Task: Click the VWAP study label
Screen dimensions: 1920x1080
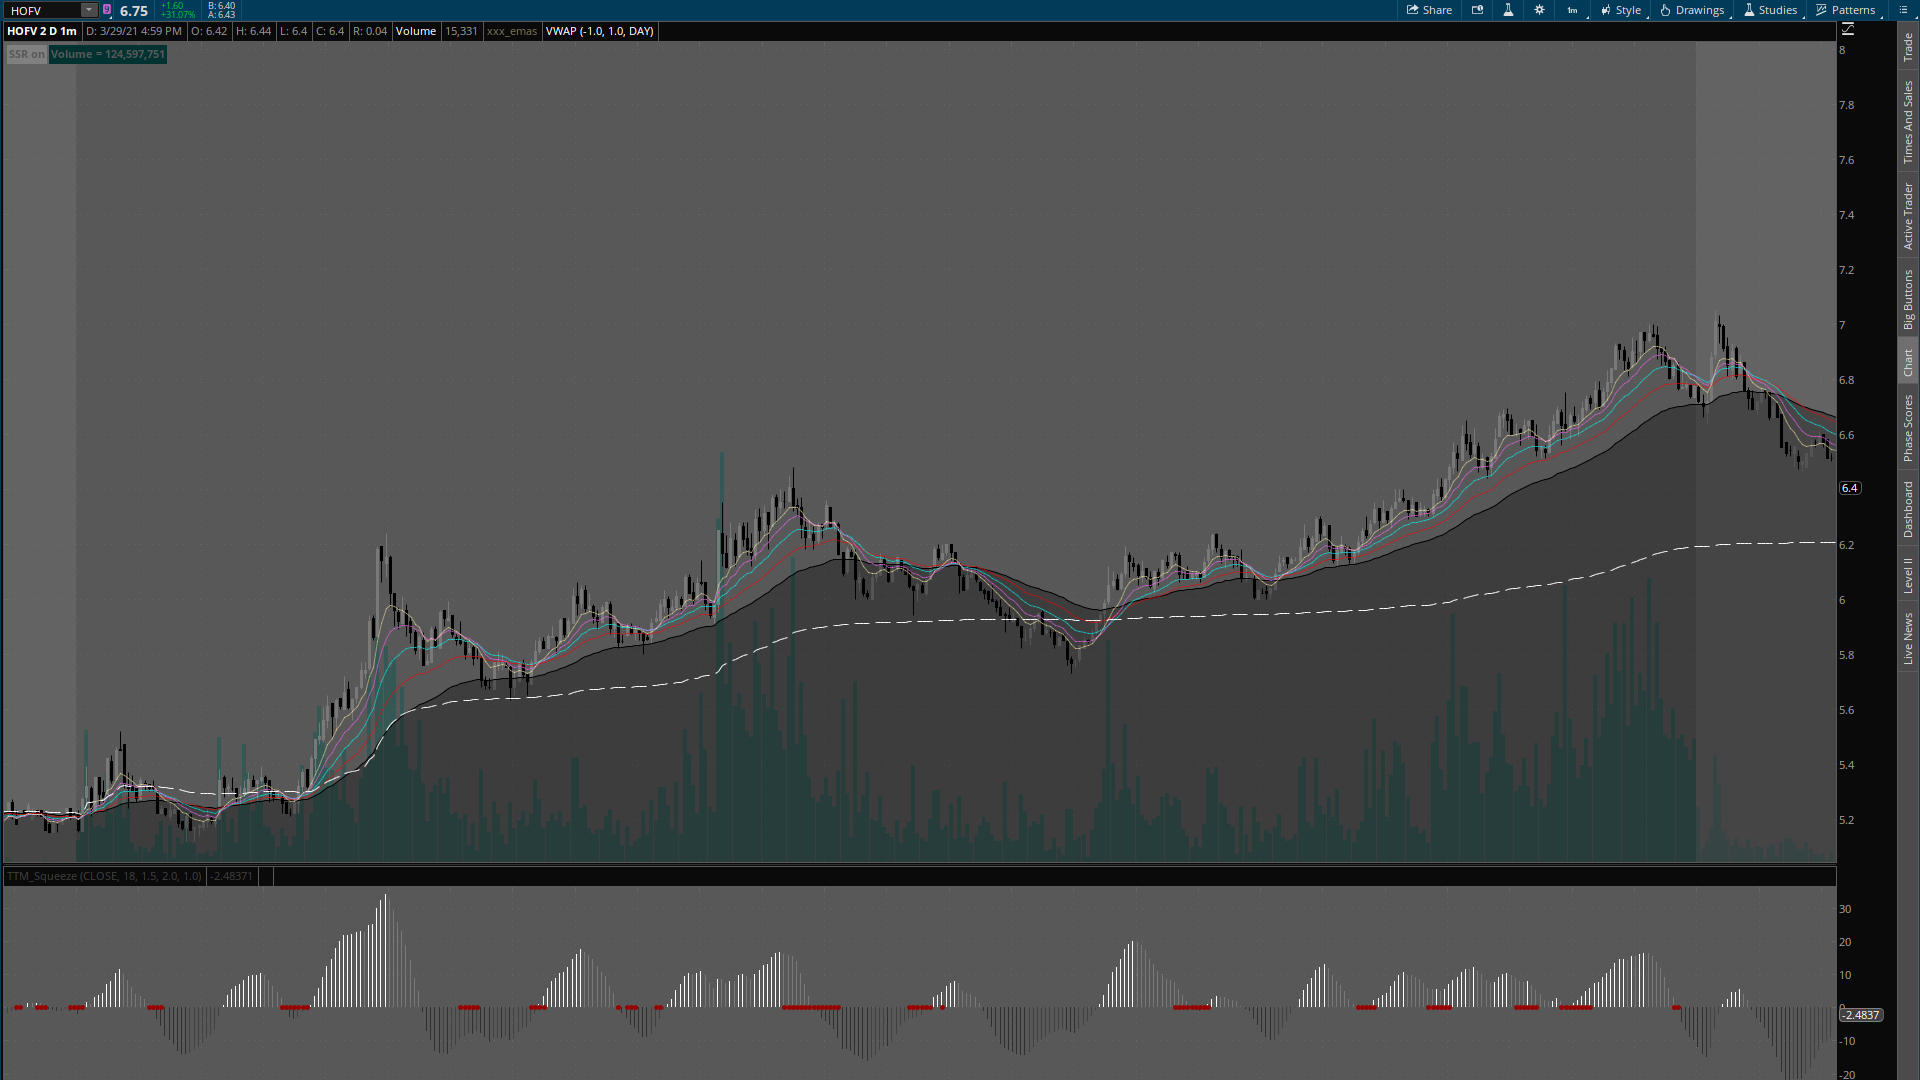Action: pyautogui.click(x=599, y=31)
